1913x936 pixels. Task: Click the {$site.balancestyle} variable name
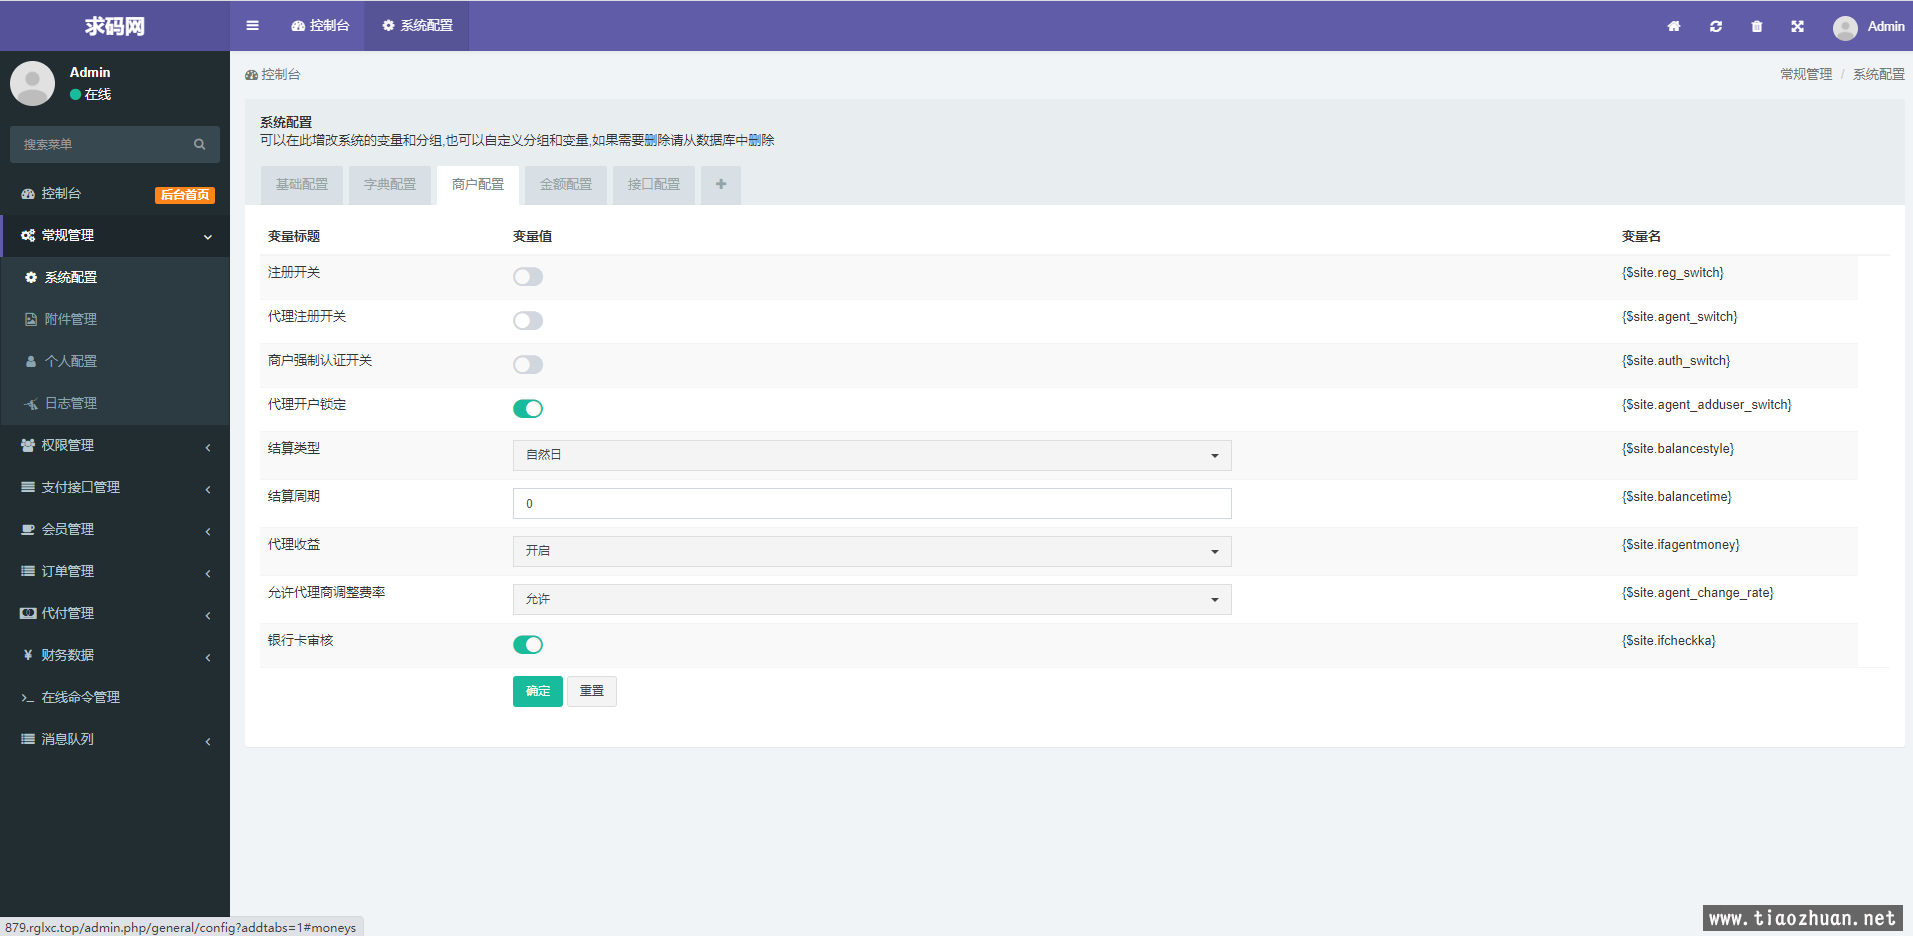[x=1678, y=449]
